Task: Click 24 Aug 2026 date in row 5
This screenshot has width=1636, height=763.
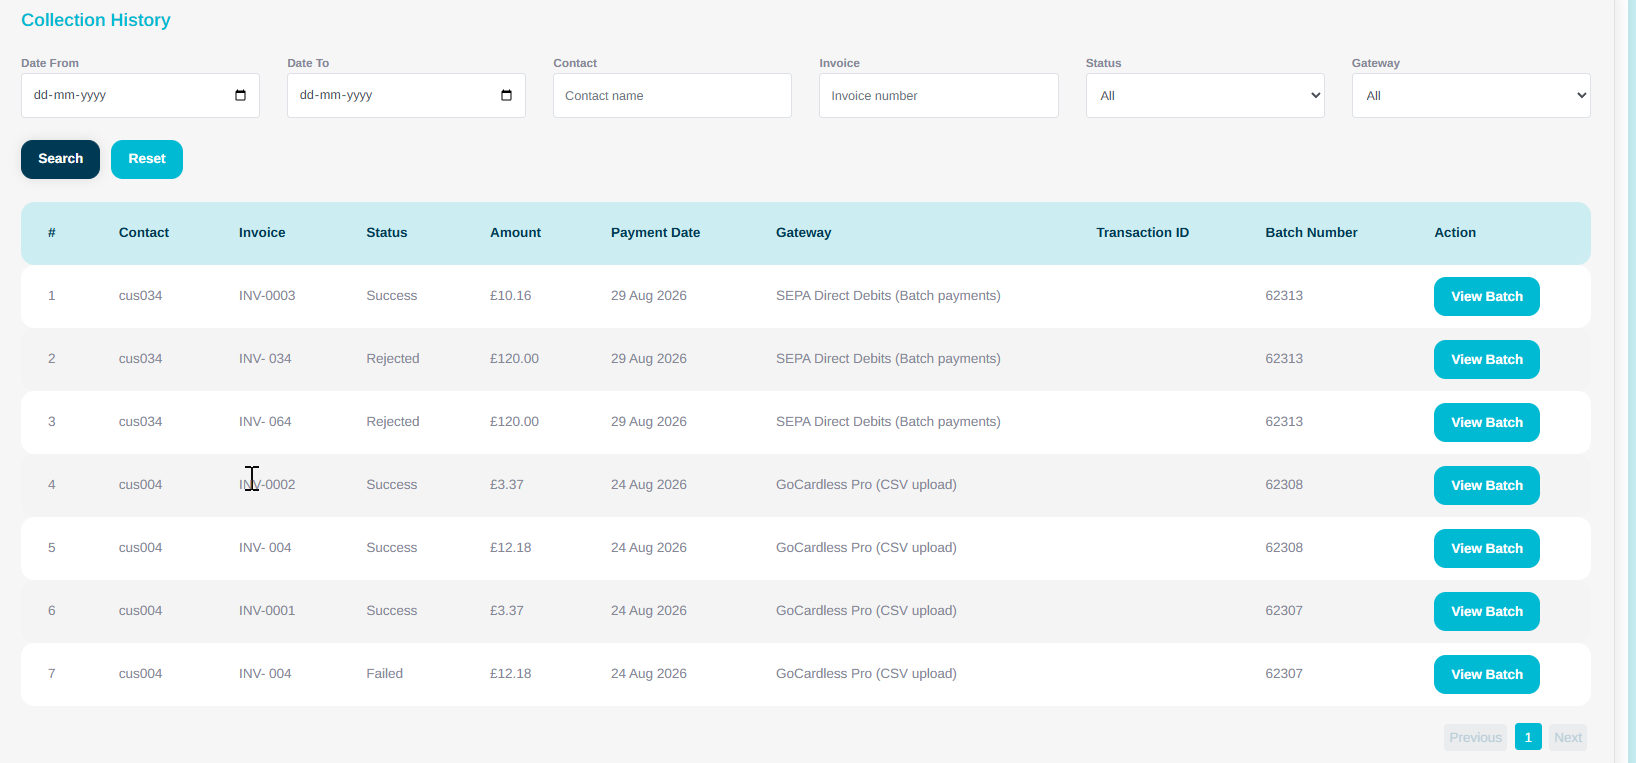Action: [649, 547]
